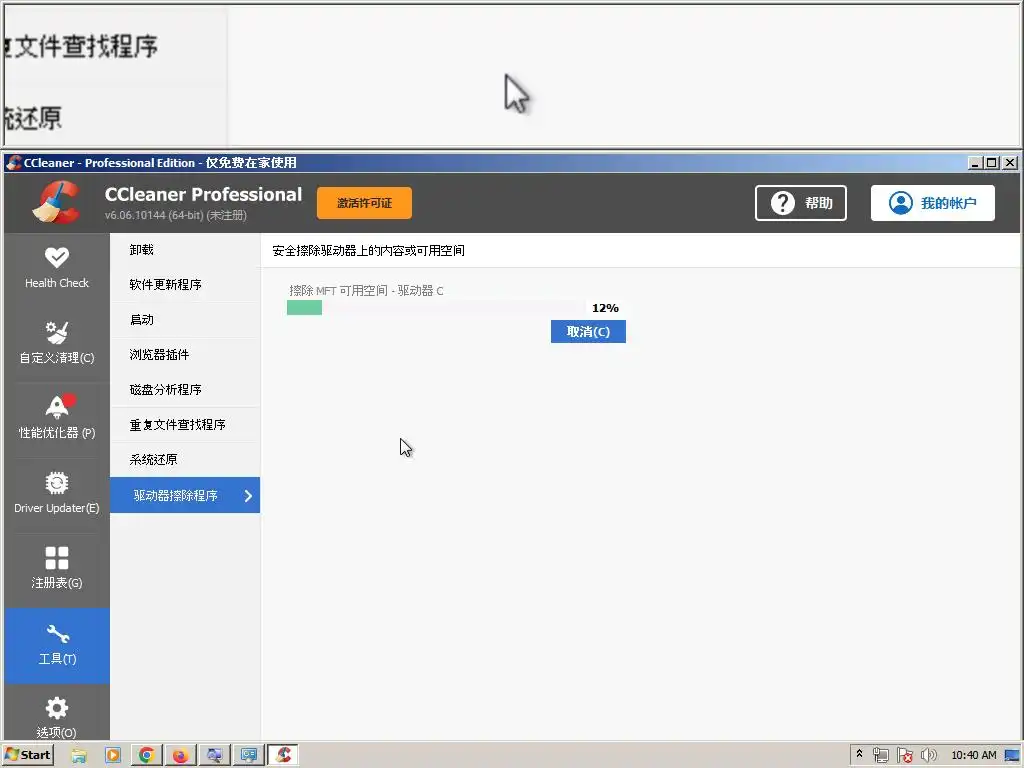Image resolution: width=1024 pixels, height=768 pixels.
Task: Open Firefox from the taskbar
Action: [x=180, y=756]
